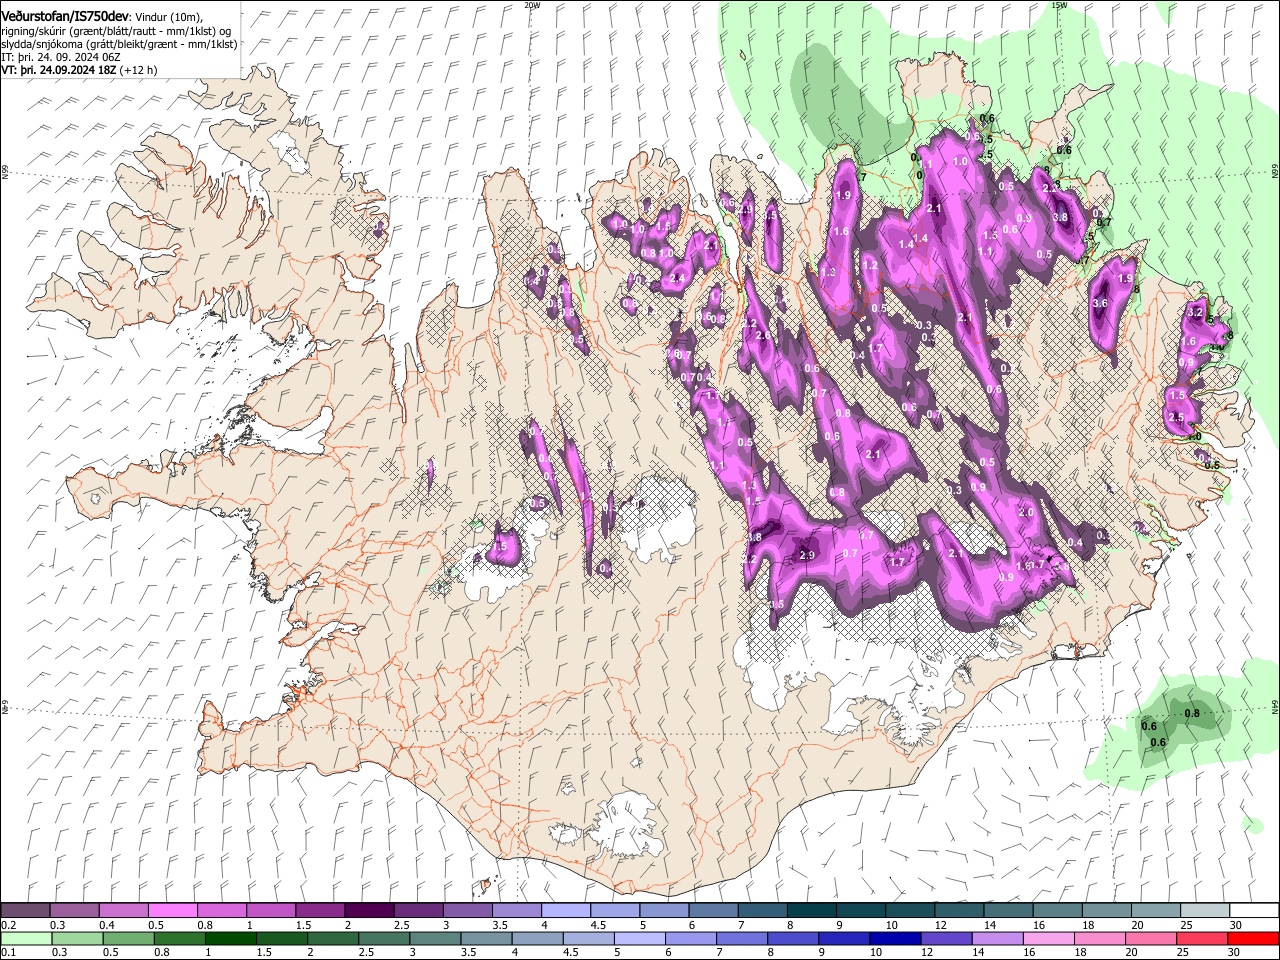
Task: Pick the lower legend swatch between 3 and 3.5
Action: [435, 938]
